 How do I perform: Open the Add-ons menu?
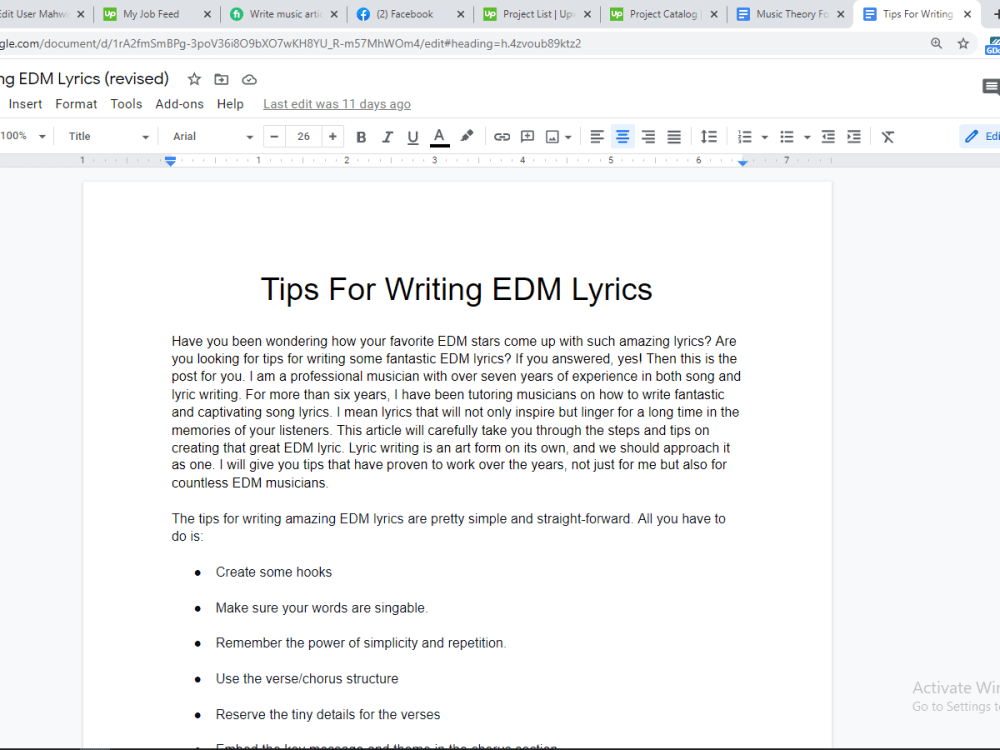click(x=179, y=104)
